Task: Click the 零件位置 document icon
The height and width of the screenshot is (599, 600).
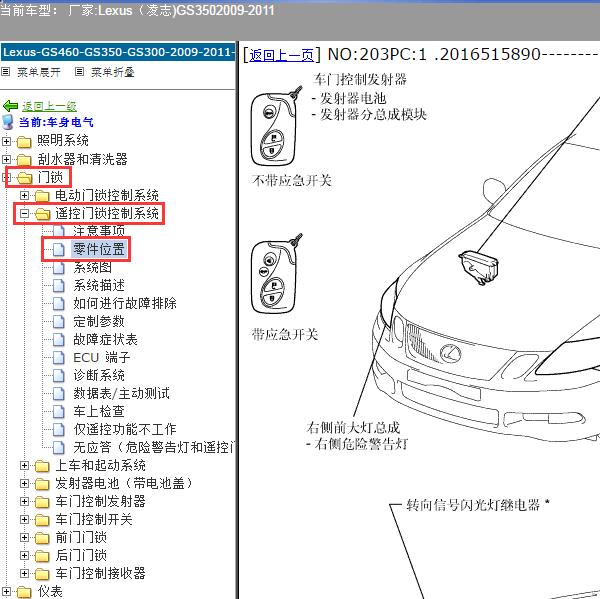Action: coord(59,250)
